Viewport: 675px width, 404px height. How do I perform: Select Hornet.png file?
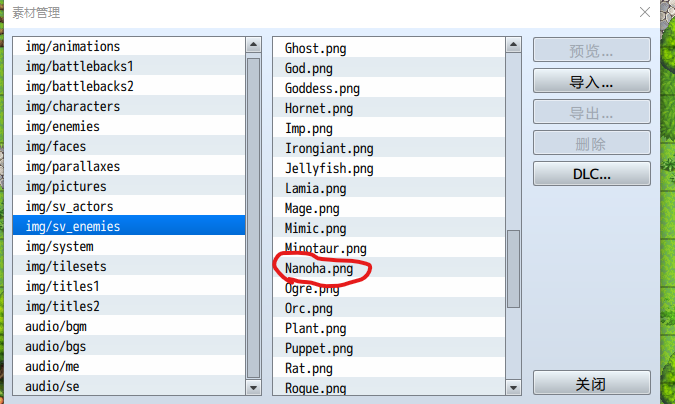[x=389, y=108]
